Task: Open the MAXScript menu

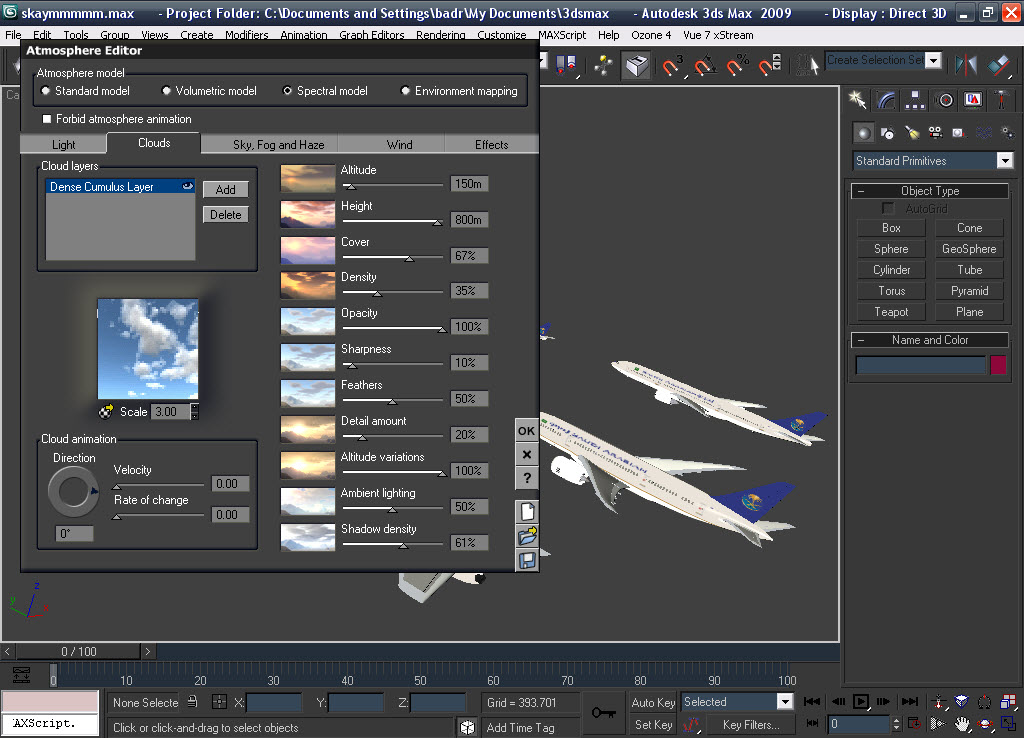Action: (562, 35)
